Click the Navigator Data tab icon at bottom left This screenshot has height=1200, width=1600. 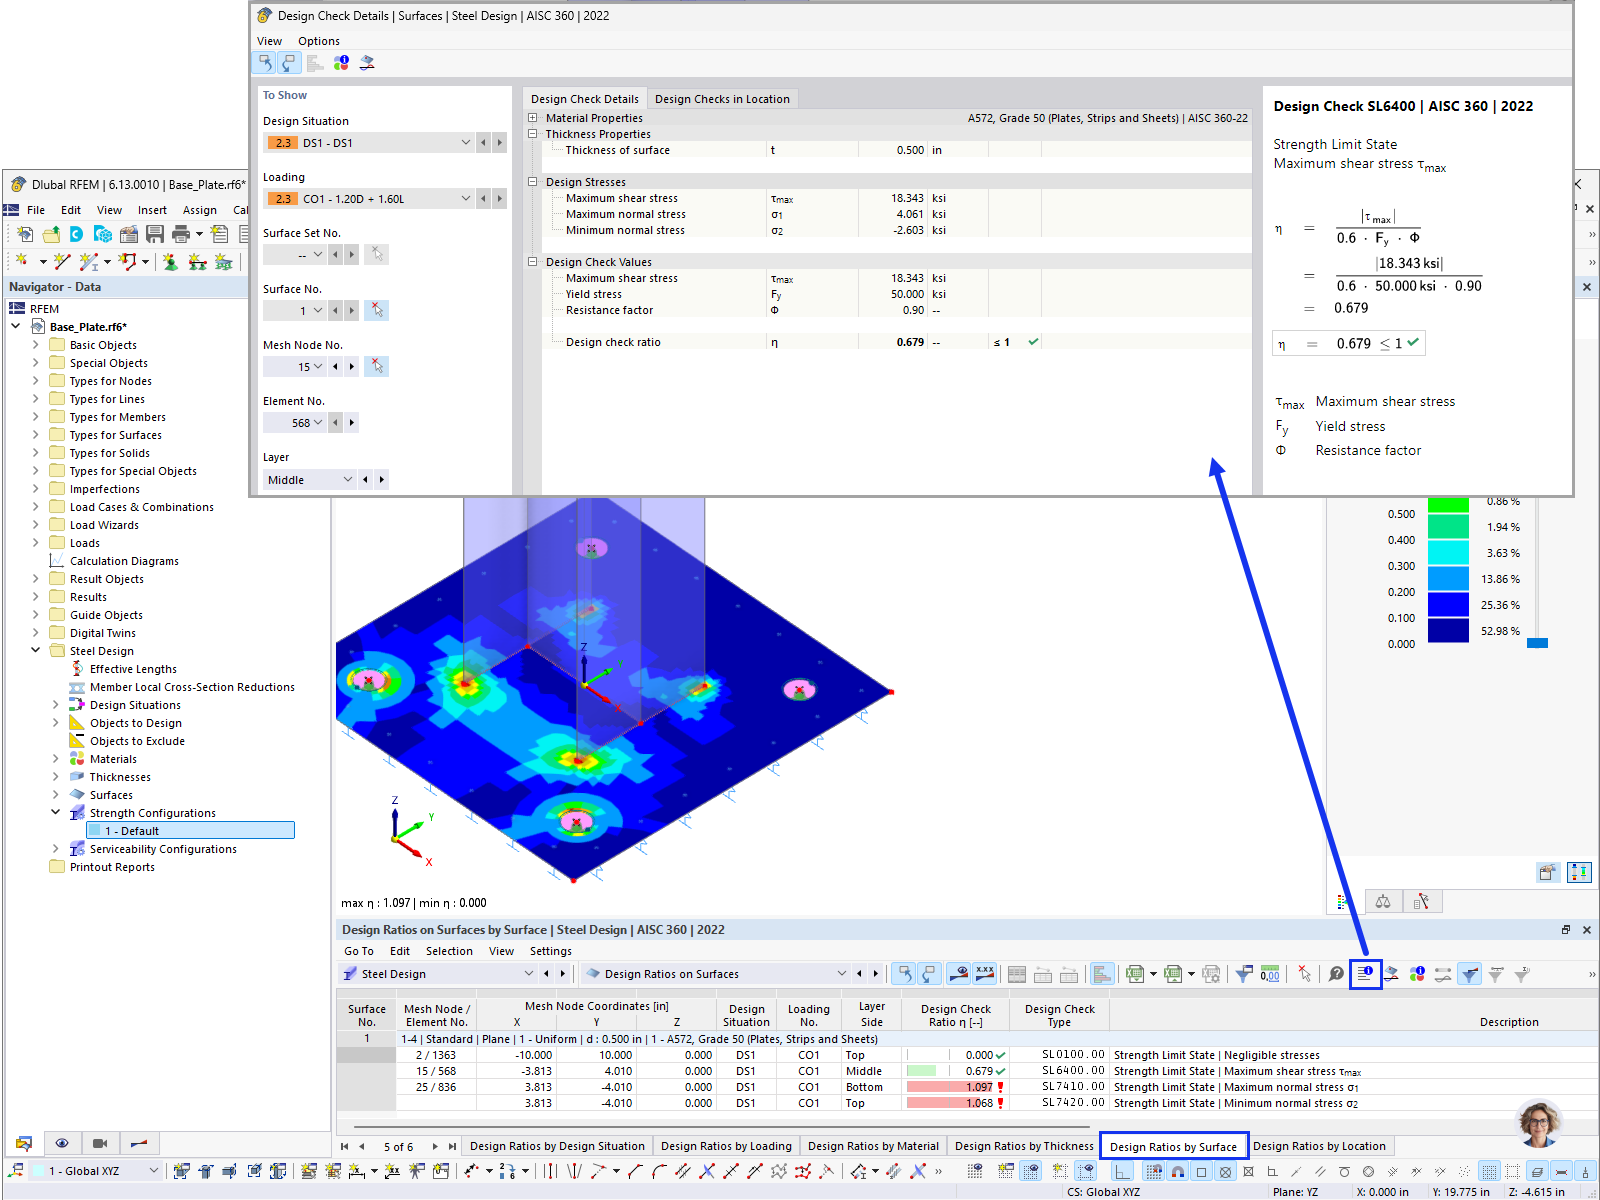(23, 1143)
